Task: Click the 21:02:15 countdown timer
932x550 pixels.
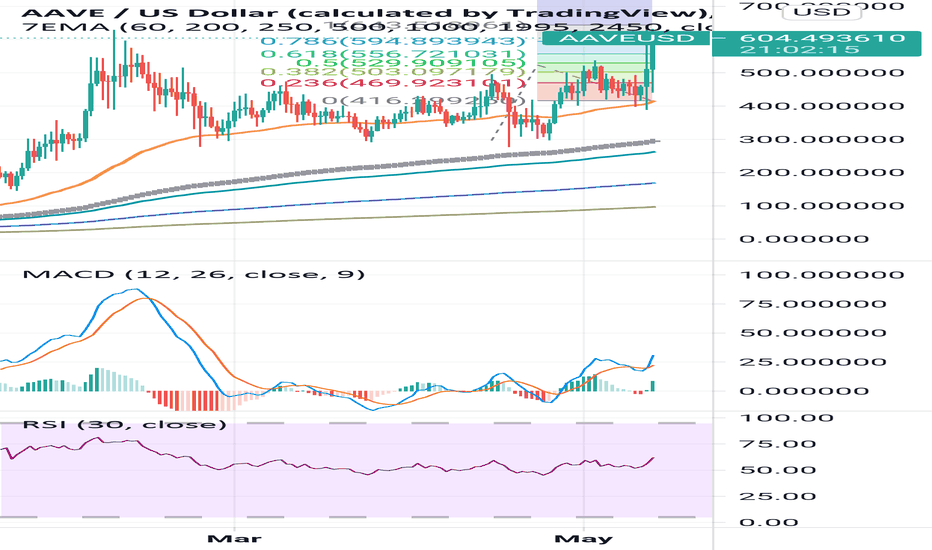Action: point(799,49)
